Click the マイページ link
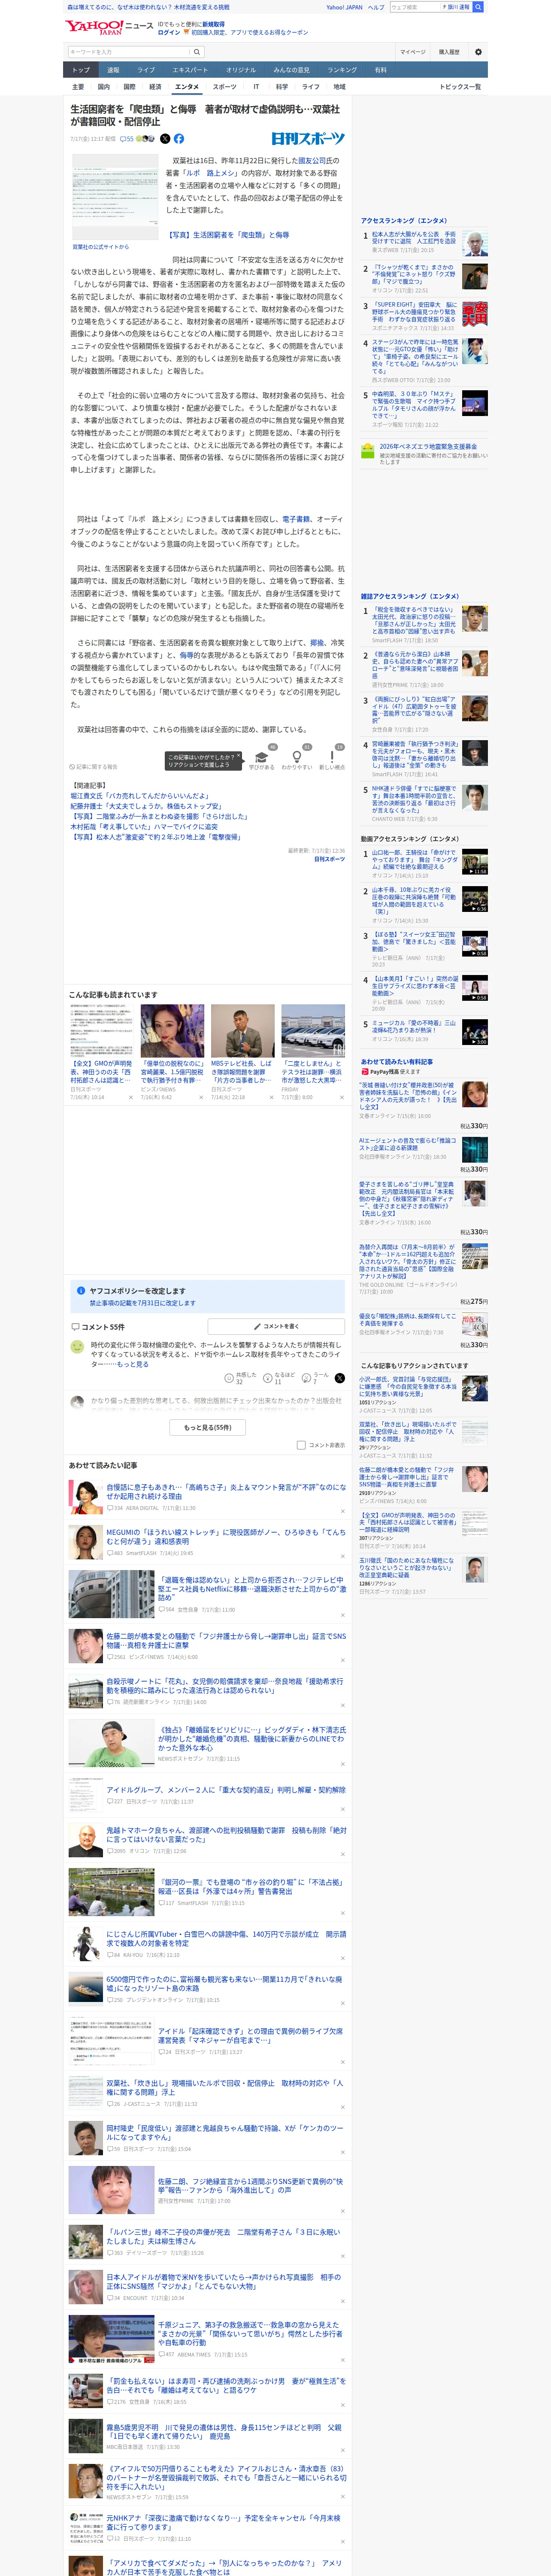This screenshot has width=551, height=2576. [412, 52]
